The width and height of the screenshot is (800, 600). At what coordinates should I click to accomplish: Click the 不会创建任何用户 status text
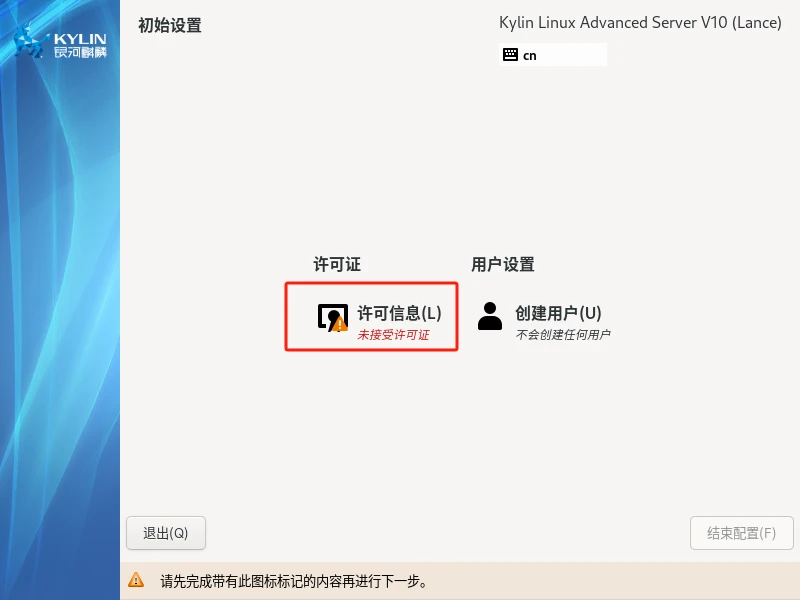coord(563,335)
